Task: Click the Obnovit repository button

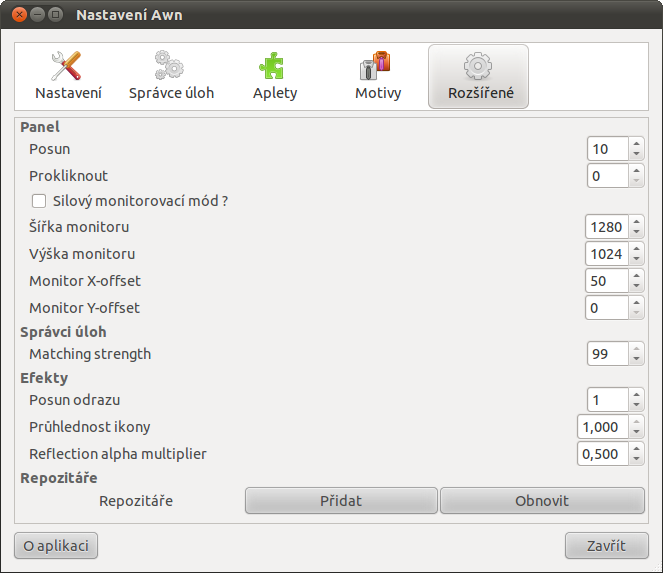Action: [x=542, y=501]
